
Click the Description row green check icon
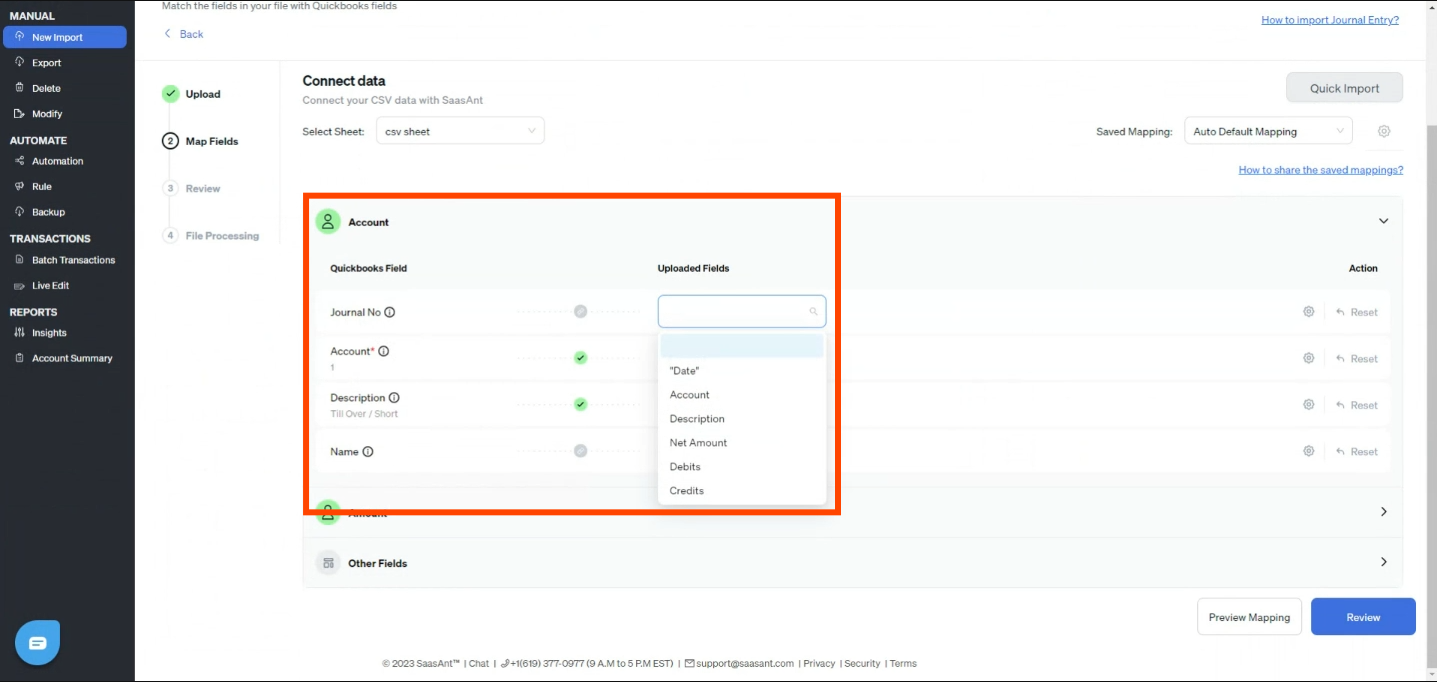click(580, 404)
